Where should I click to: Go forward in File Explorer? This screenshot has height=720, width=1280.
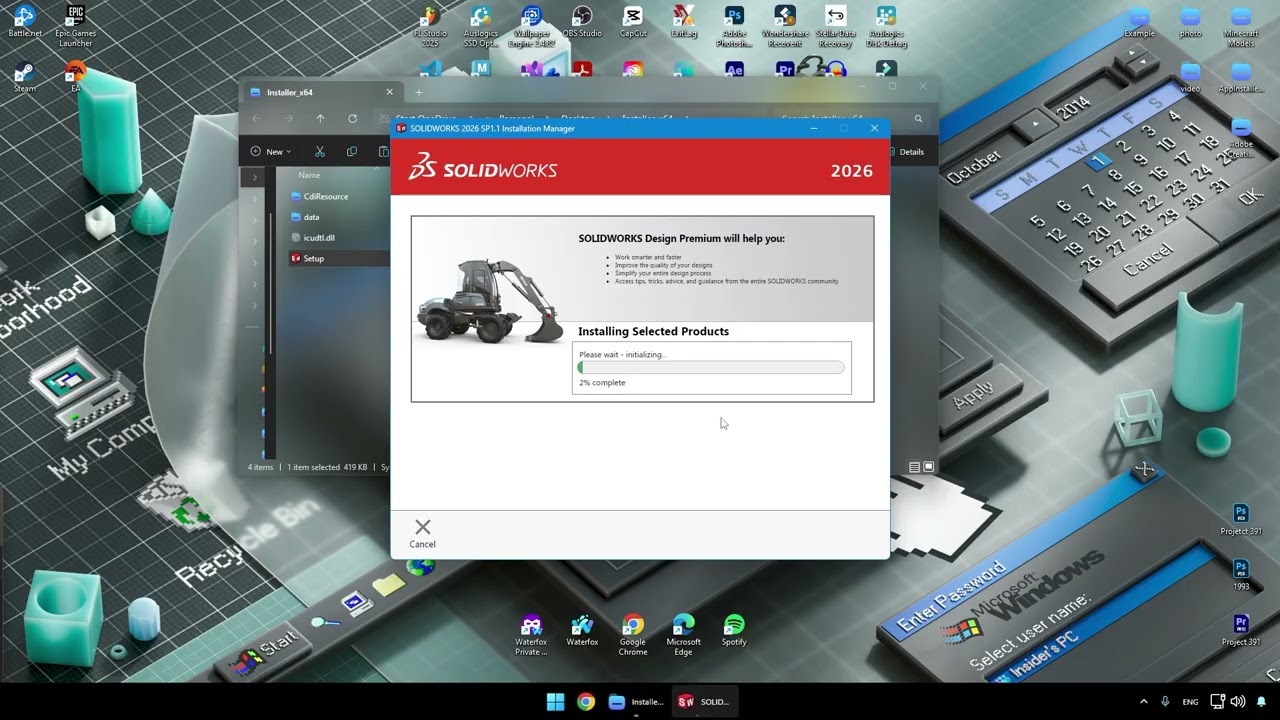[x=288, y=118]
